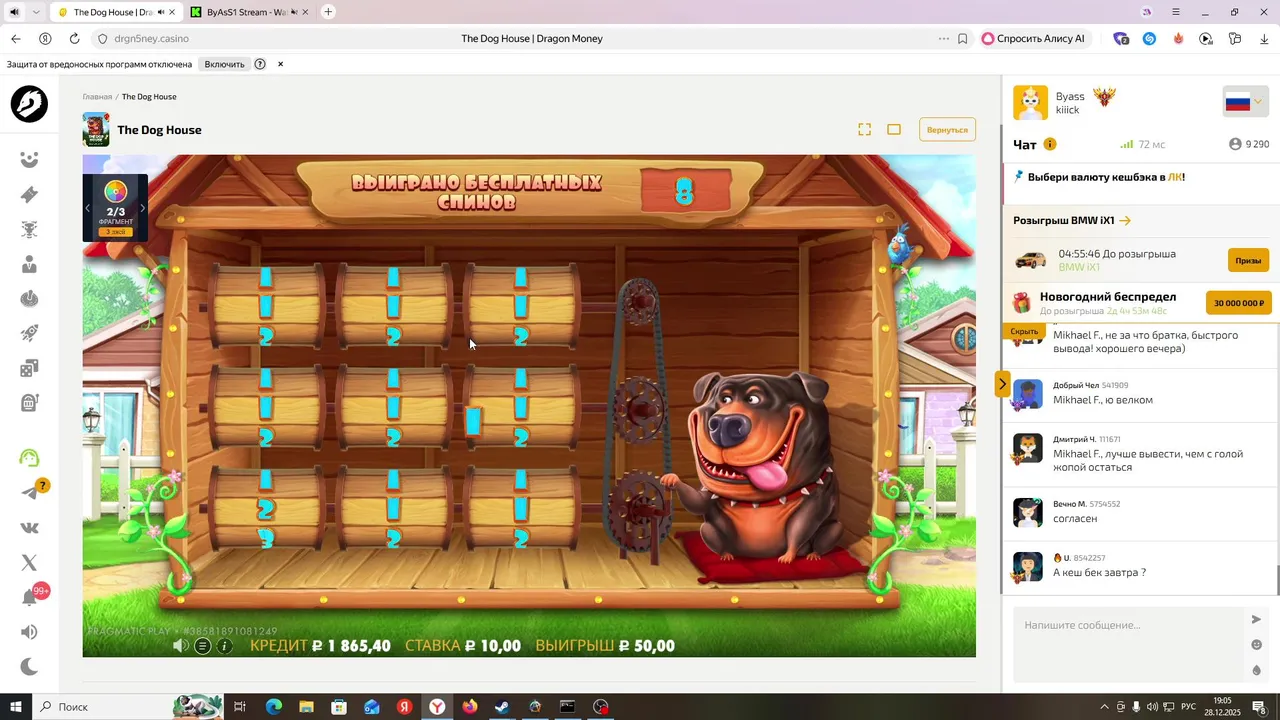Click the Призы button

1248,260
